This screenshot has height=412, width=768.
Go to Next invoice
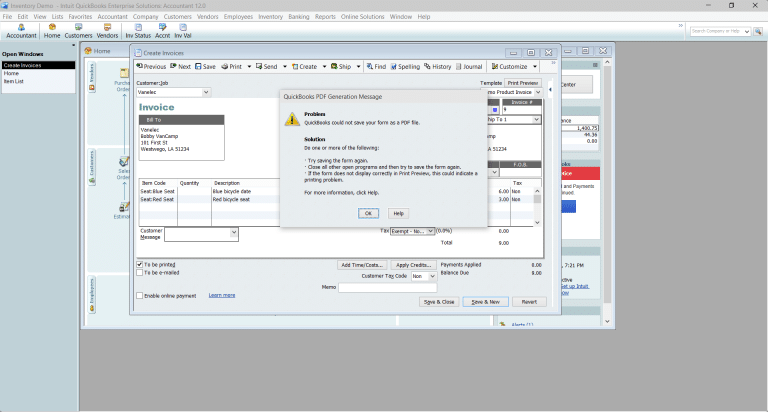(x=180, y=67)
